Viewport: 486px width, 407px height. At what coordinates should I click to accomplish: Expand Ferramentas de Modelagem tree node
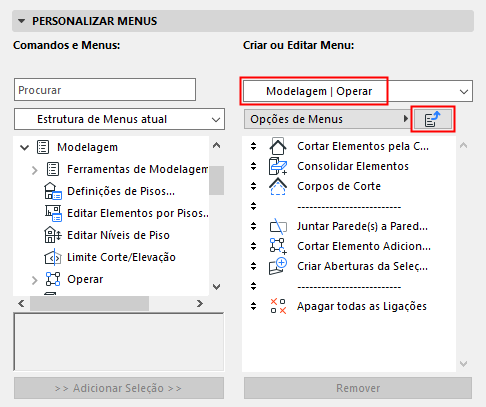pyautogui.click(x=35, y=170)
